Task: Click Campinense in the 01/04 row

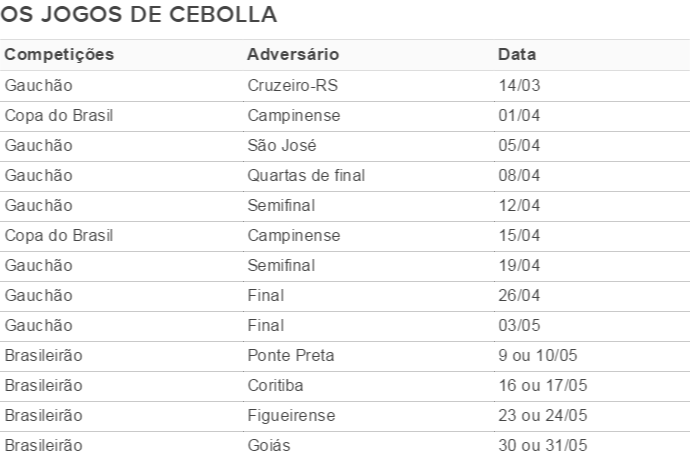Action: tap(294, 116)
